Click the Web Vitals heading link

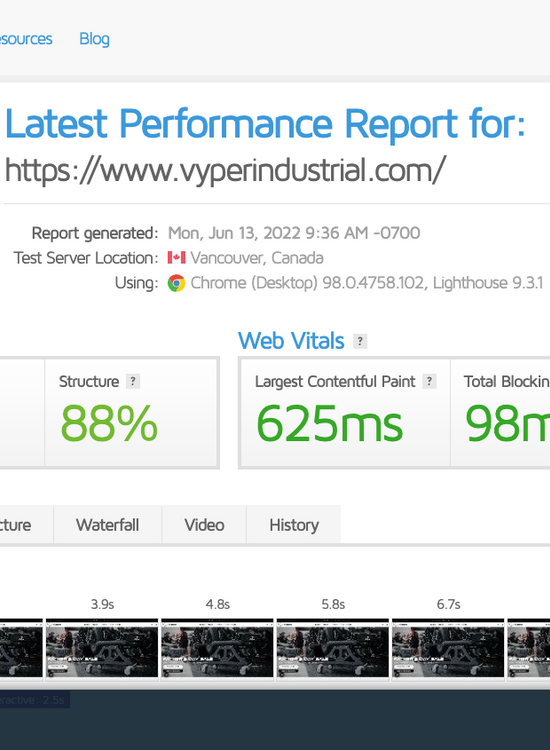pyautogui.click(x=291, y=341)
